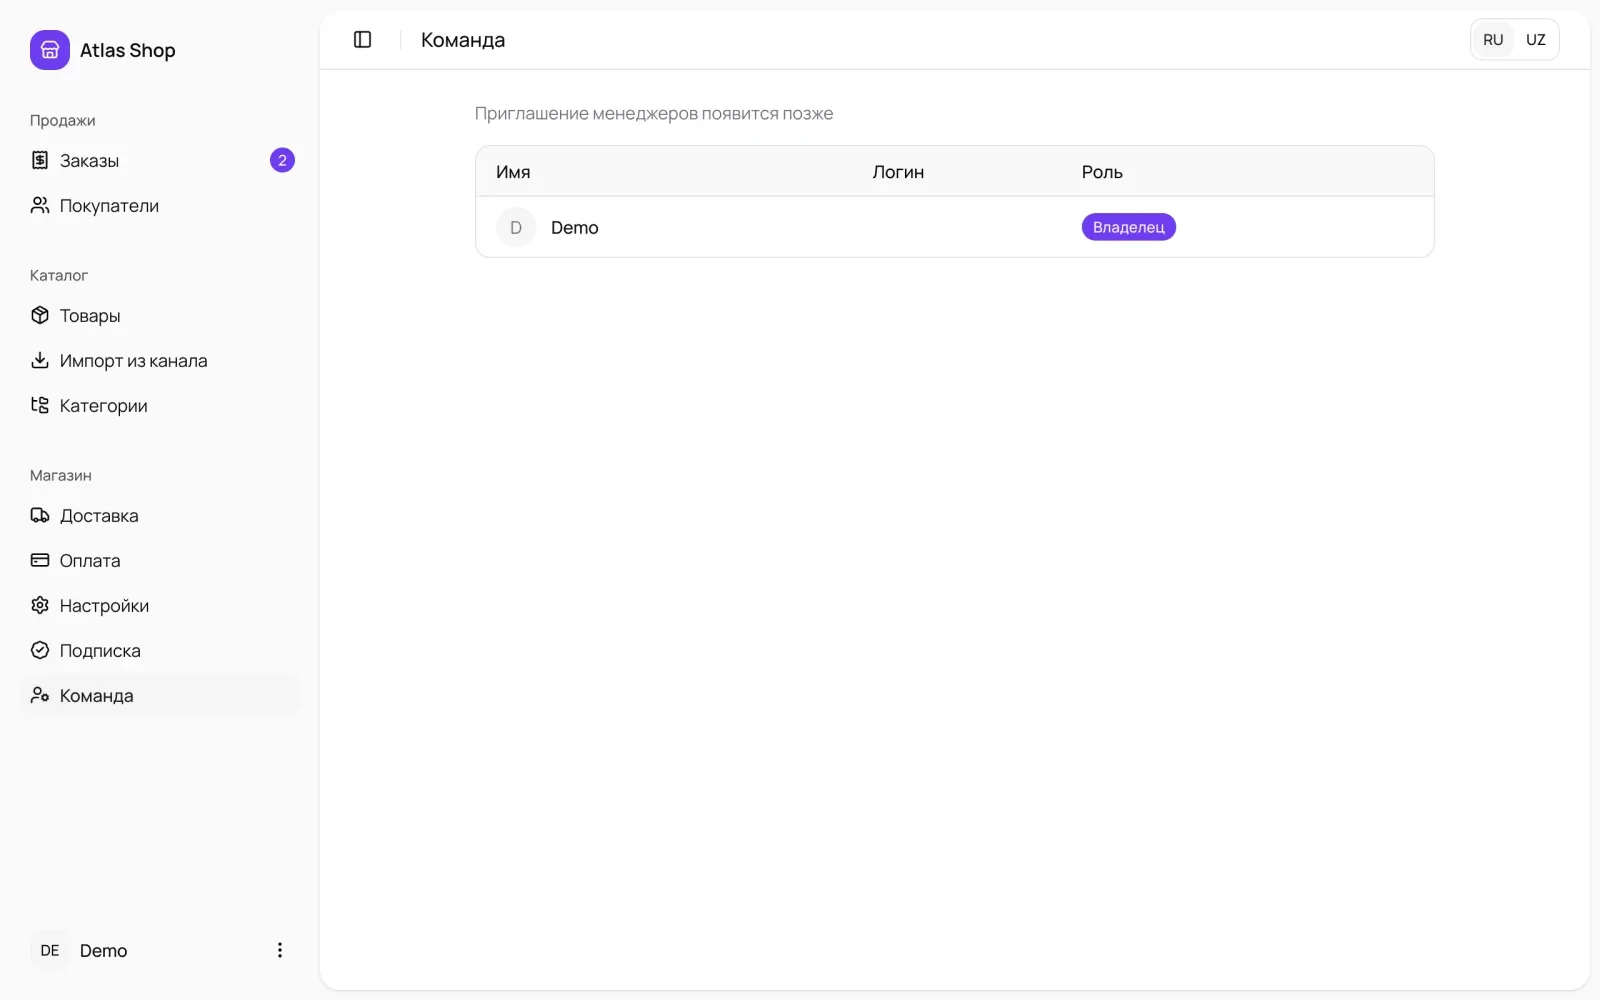Click the orders count badge 2
The height and width of the screenshot is (1000, 1600).
tap(282, 160)
